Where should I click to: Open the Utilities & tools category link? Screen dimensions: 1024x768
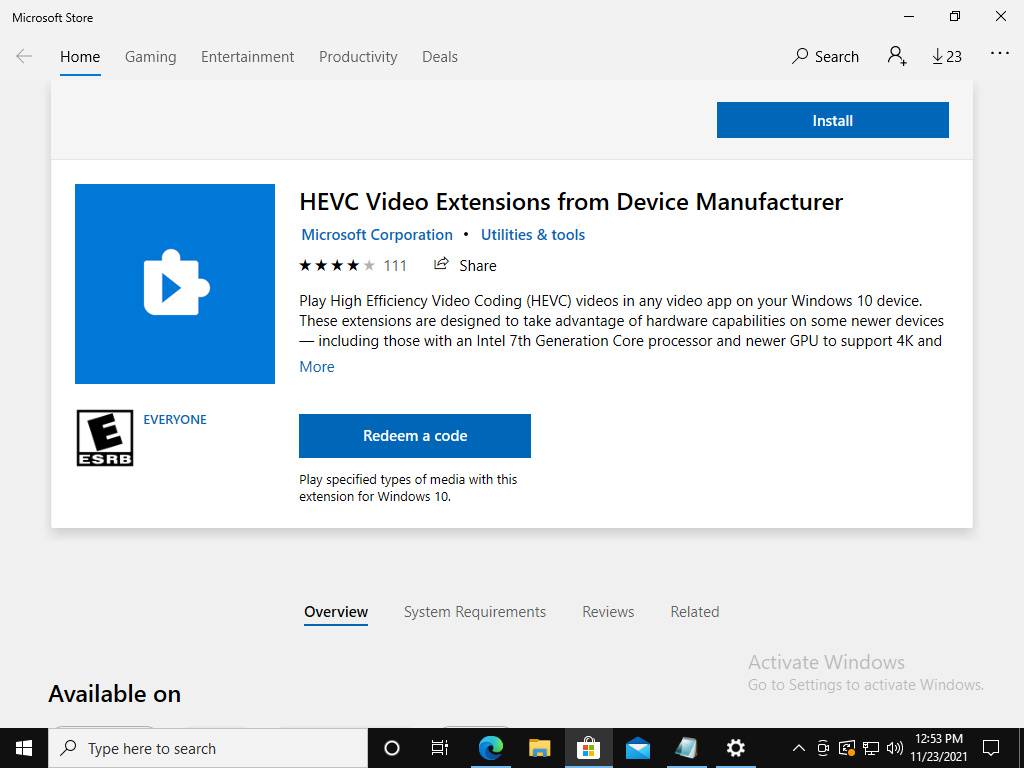click(533, 235)
